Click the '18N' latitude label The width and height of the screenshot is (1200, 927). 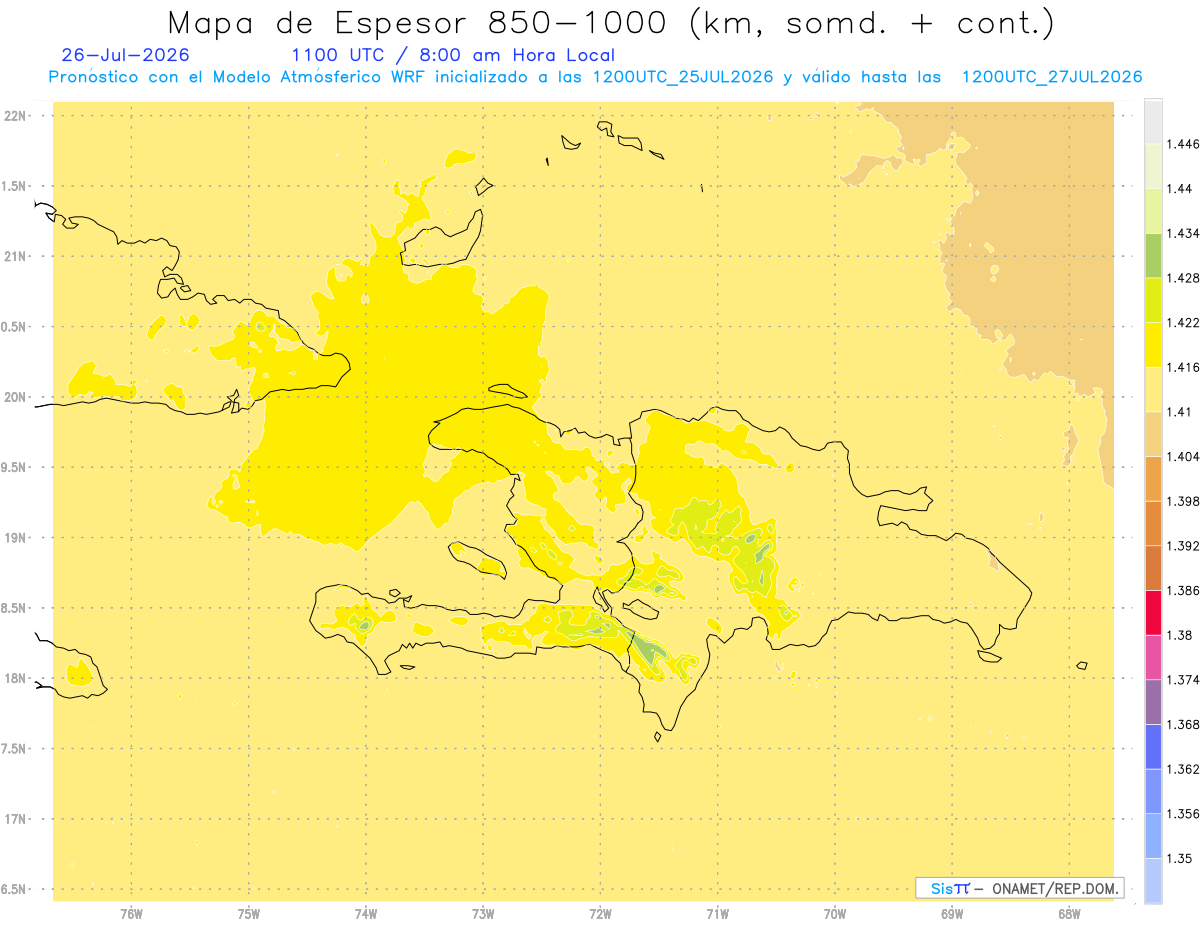pos(15,678)
